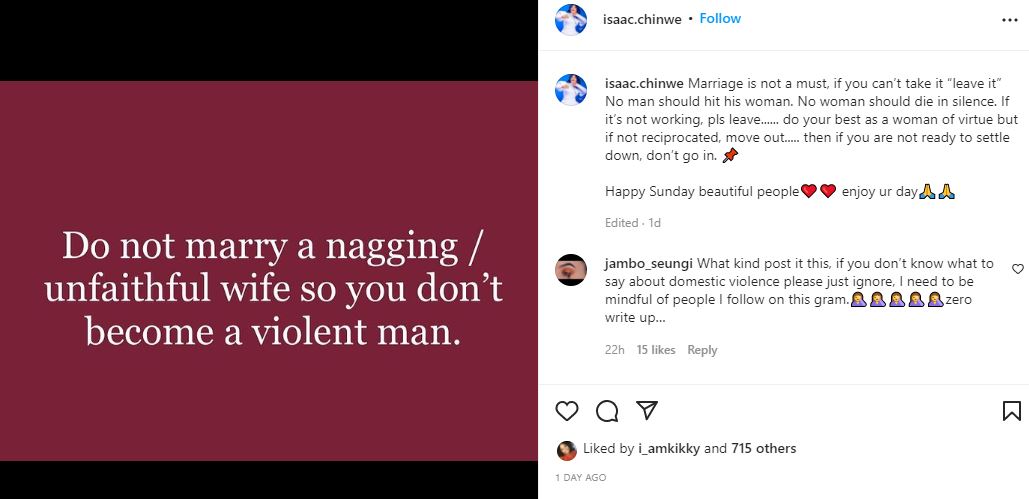
Task: View jambo_seungi's profile picture
Action: click(571, 270)
